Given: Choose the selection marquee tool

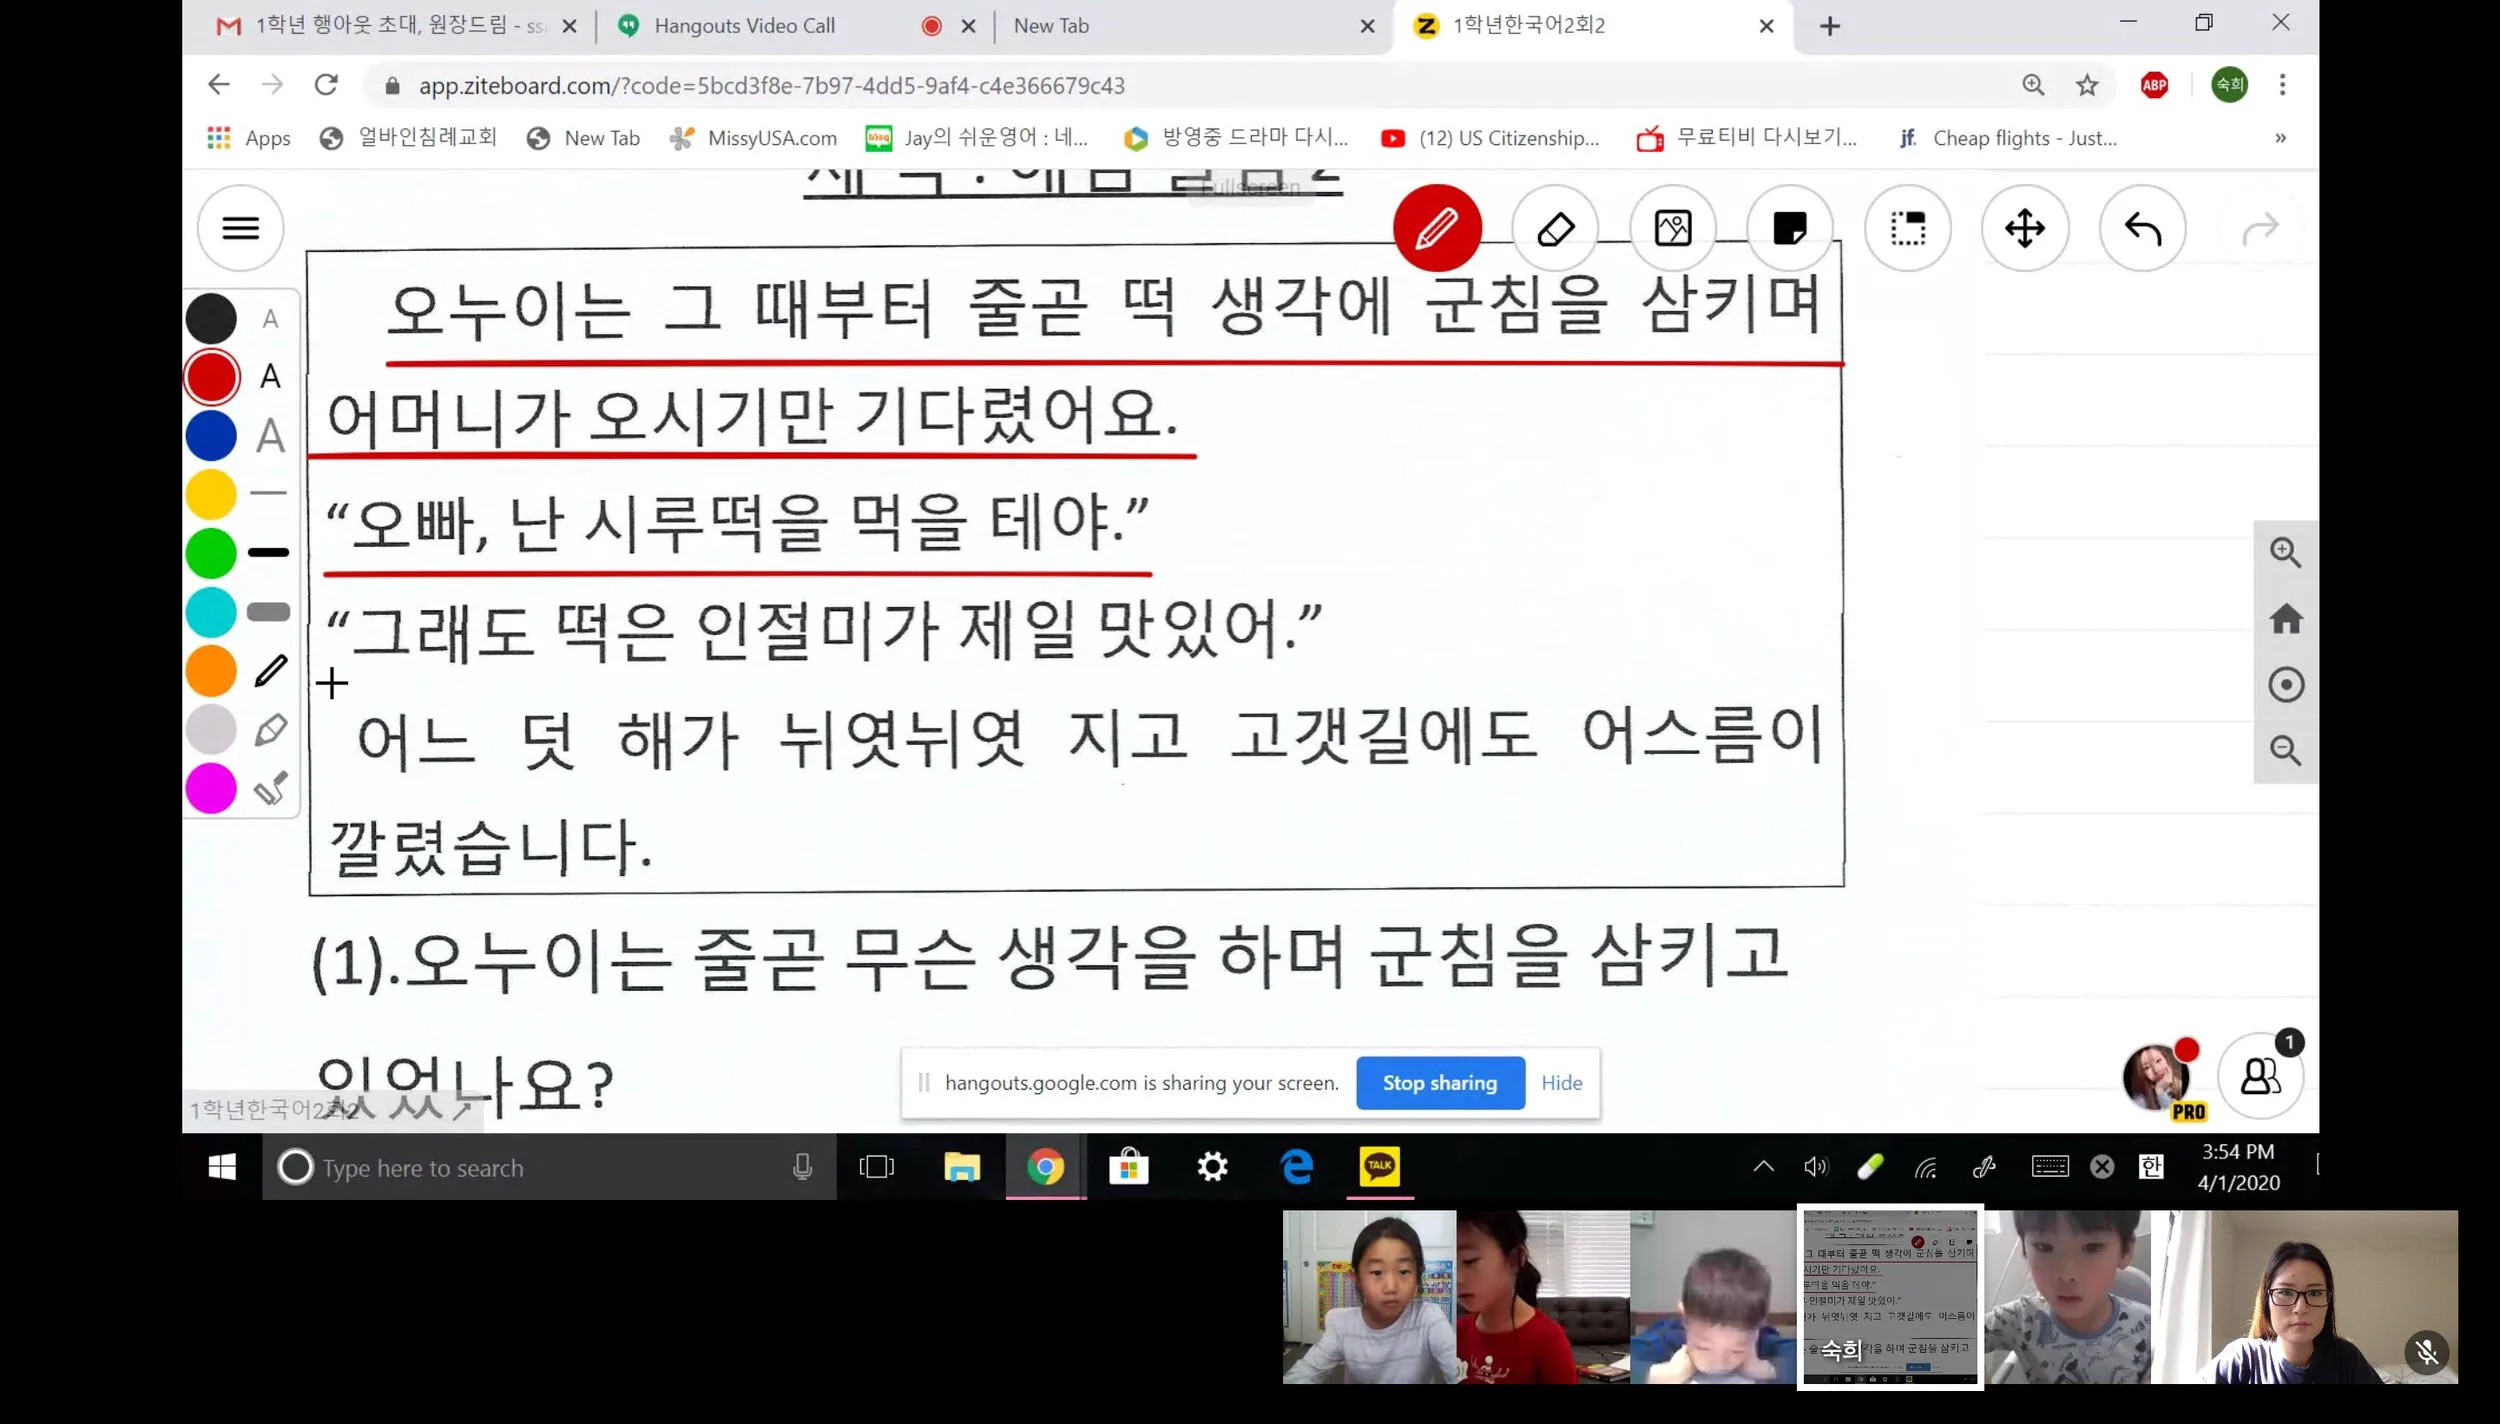Looking at the screenshot, I should [x=1907, y=228].
